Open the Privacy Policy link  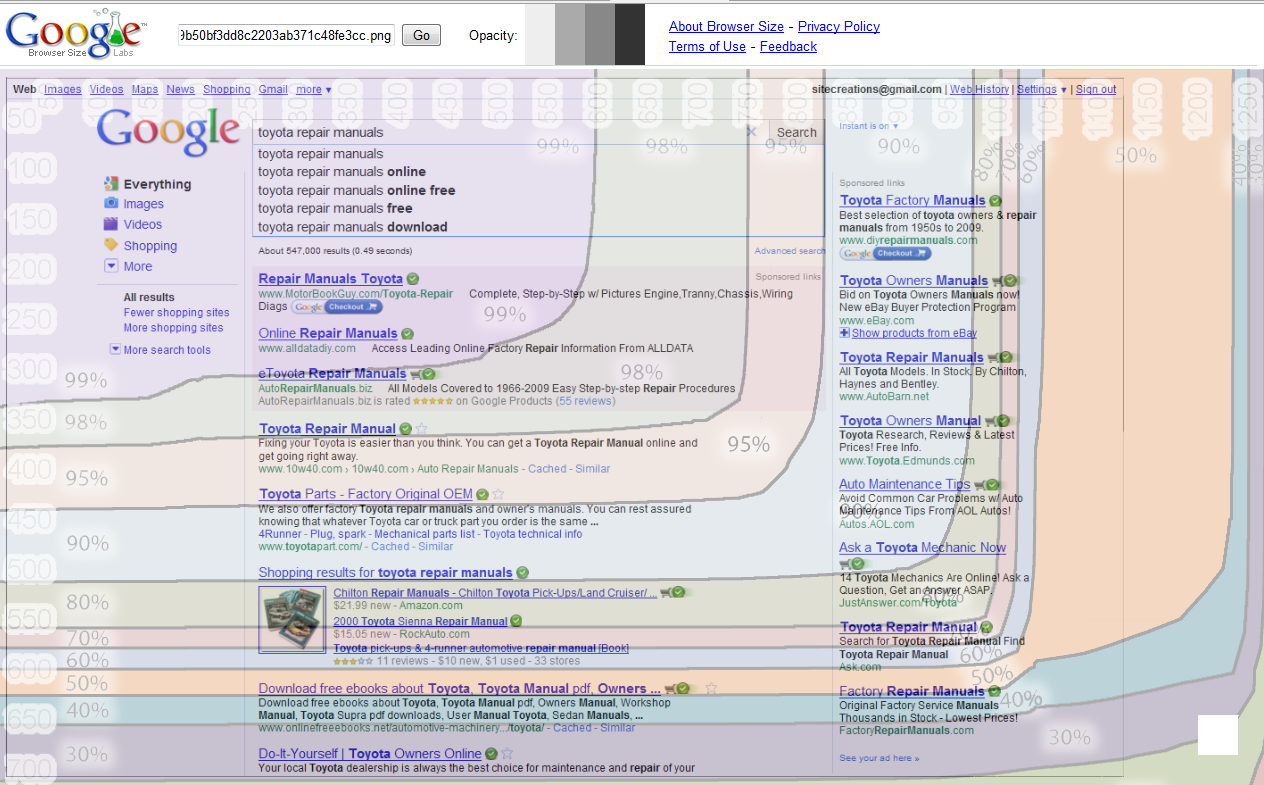click(x=839, y=27)
